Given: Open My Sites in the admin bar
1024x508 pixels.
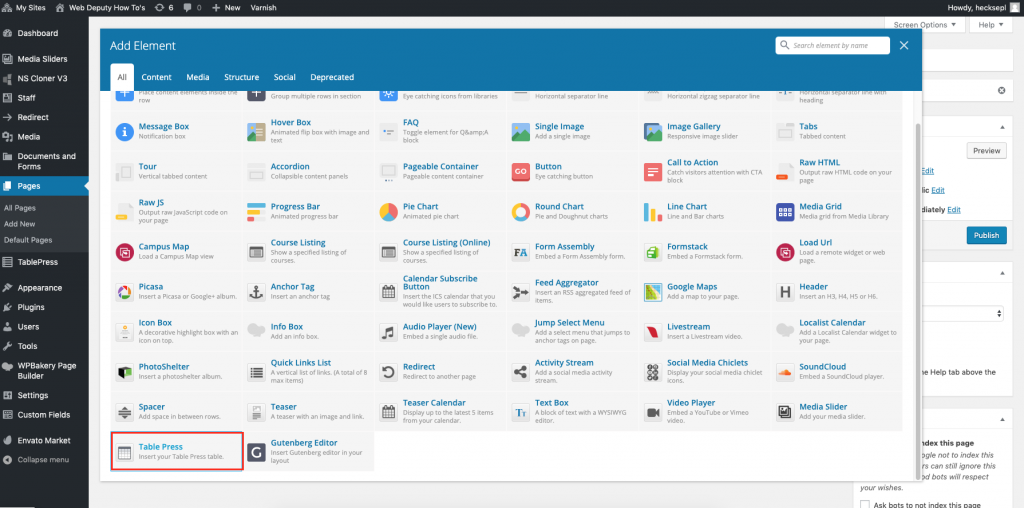Looking at the screenshot, I should coord(26,7).
